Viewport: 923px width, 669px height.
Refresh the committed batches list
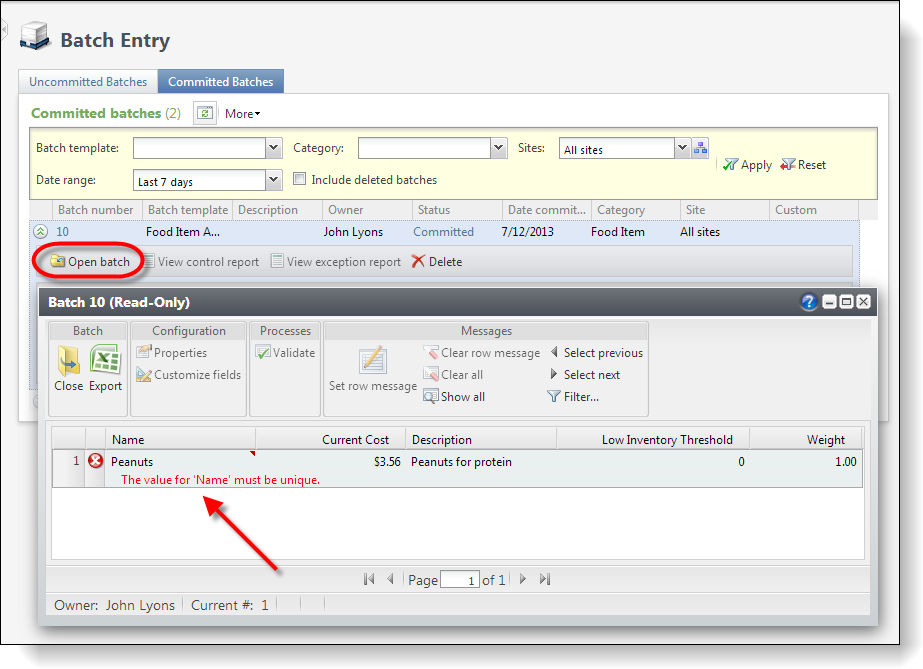click(x=204, y=113)
